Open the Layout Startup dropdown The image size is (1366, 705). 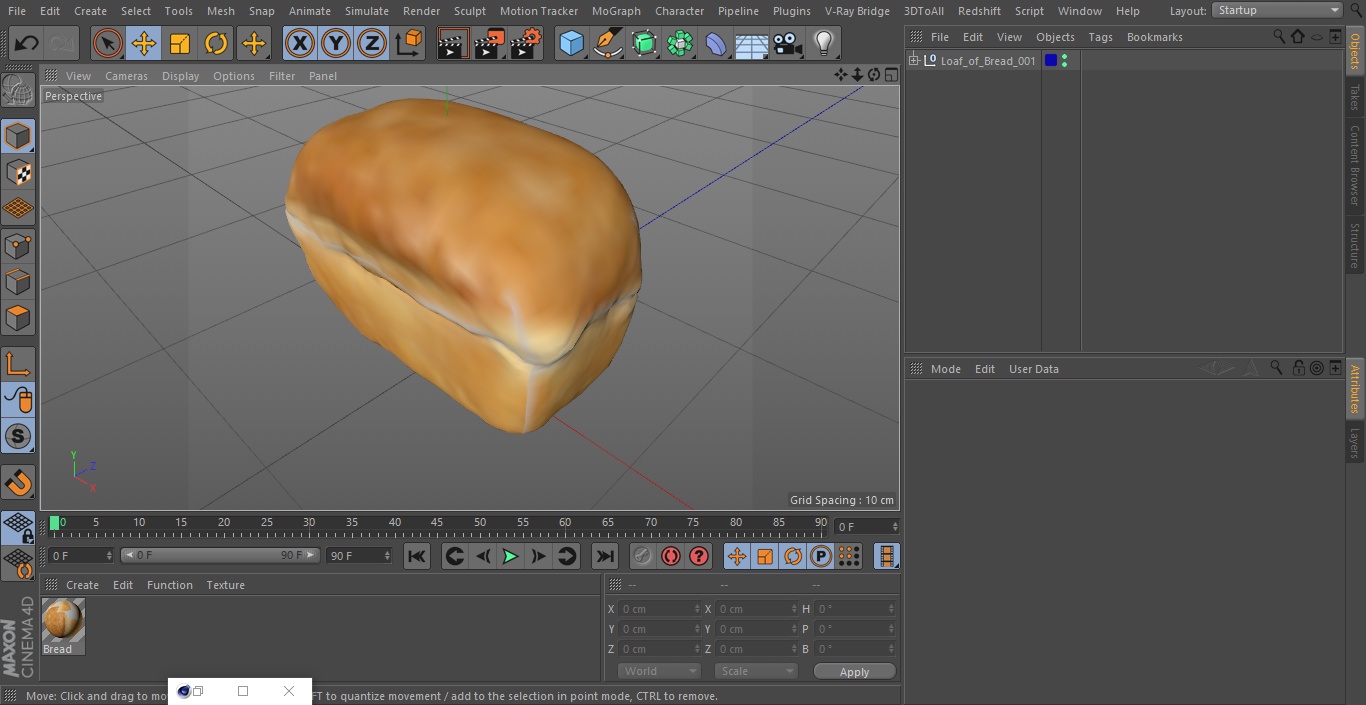click(x=1278, y=10)
